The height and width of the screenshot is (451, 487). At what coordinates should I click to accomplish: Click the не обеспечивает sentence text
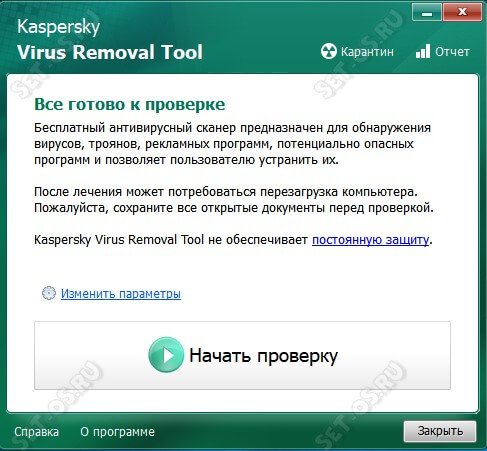(x=233, y=240)
